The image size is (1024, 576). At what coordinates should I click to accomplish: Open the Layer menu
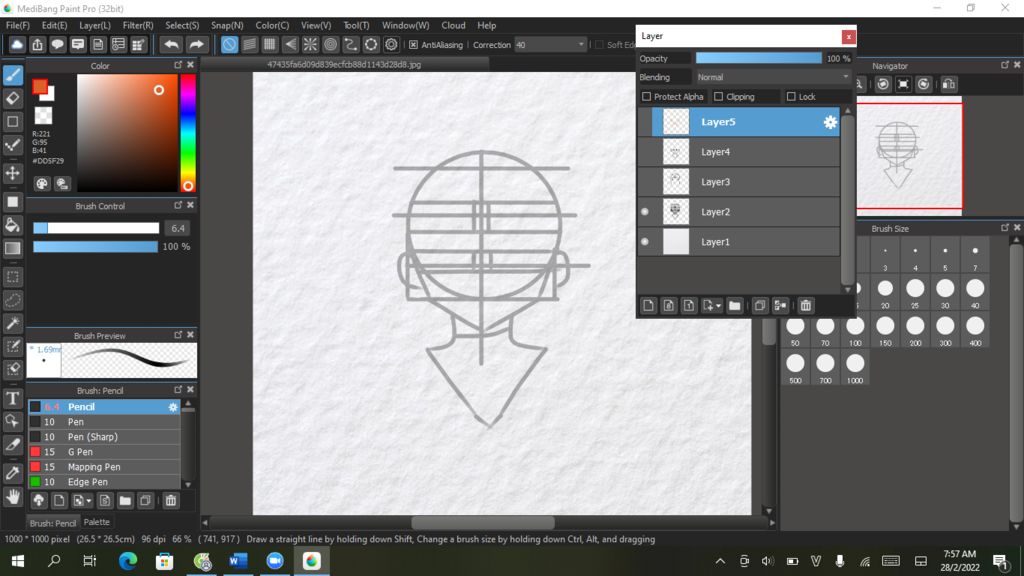tap(95, 25)
